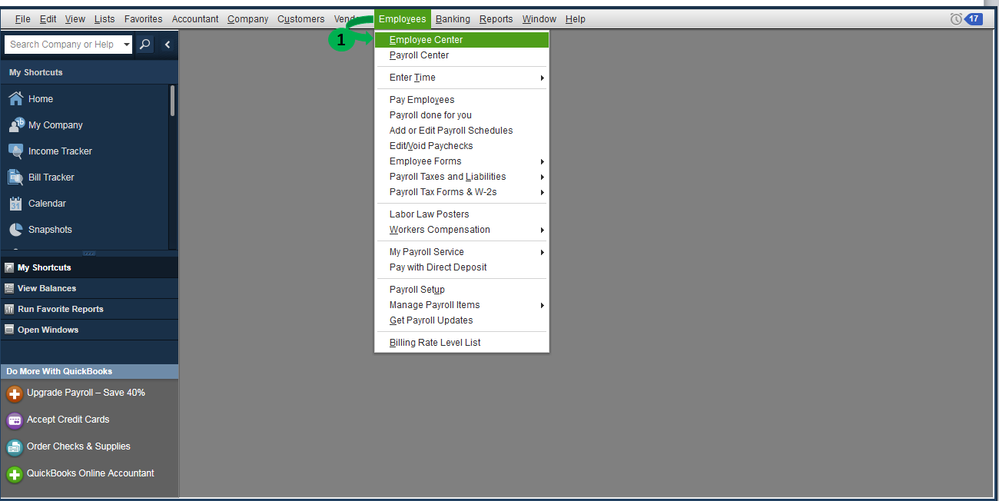Click the Snapshots pie chart icon
This screenshot has height=501, width=999.
pyautogui.click(x=16, y=229)
